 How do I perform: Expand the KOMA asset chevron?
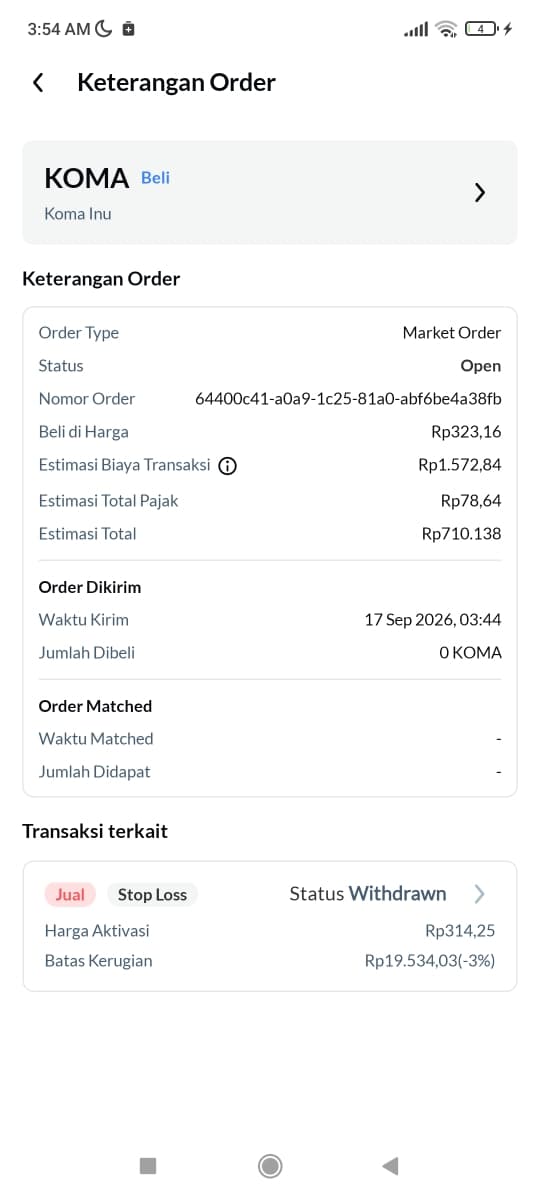[480, 193]
